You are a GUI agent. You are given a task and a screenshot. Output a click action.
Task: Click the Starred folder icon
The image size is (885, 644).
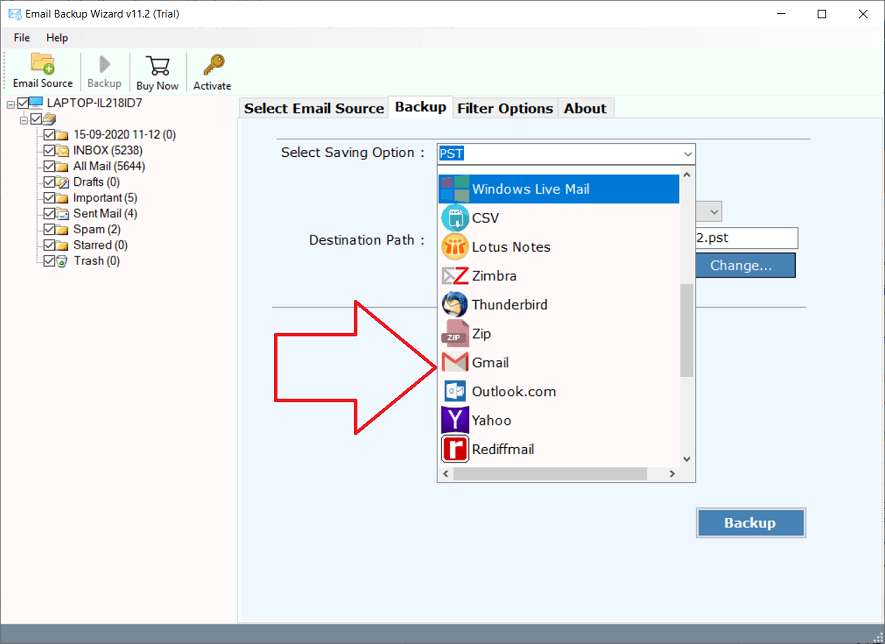coord(62,246)
